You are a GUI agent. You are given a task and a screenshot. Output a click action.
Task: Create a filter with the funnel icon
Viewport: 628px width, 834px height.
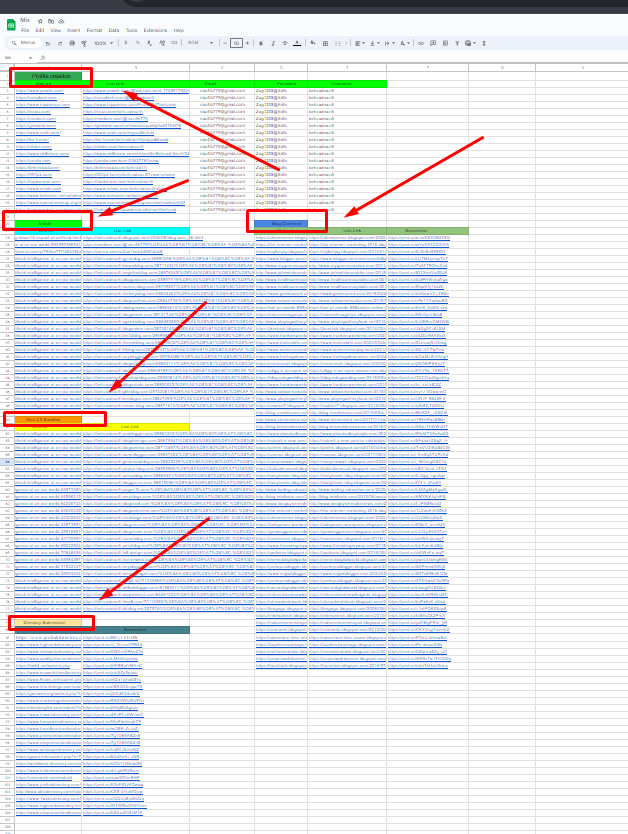[x=457, y=43]
